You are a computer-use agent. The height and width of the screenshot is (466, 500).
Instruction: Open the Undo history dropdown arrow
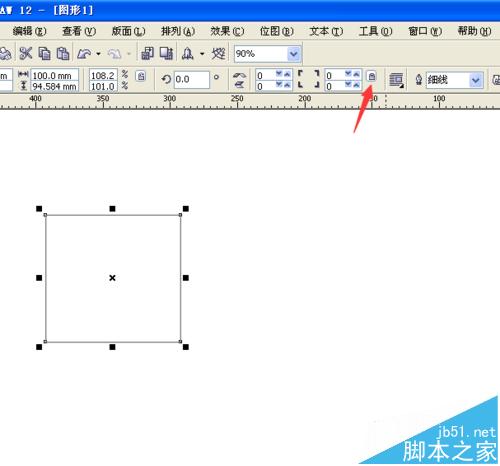98,54
